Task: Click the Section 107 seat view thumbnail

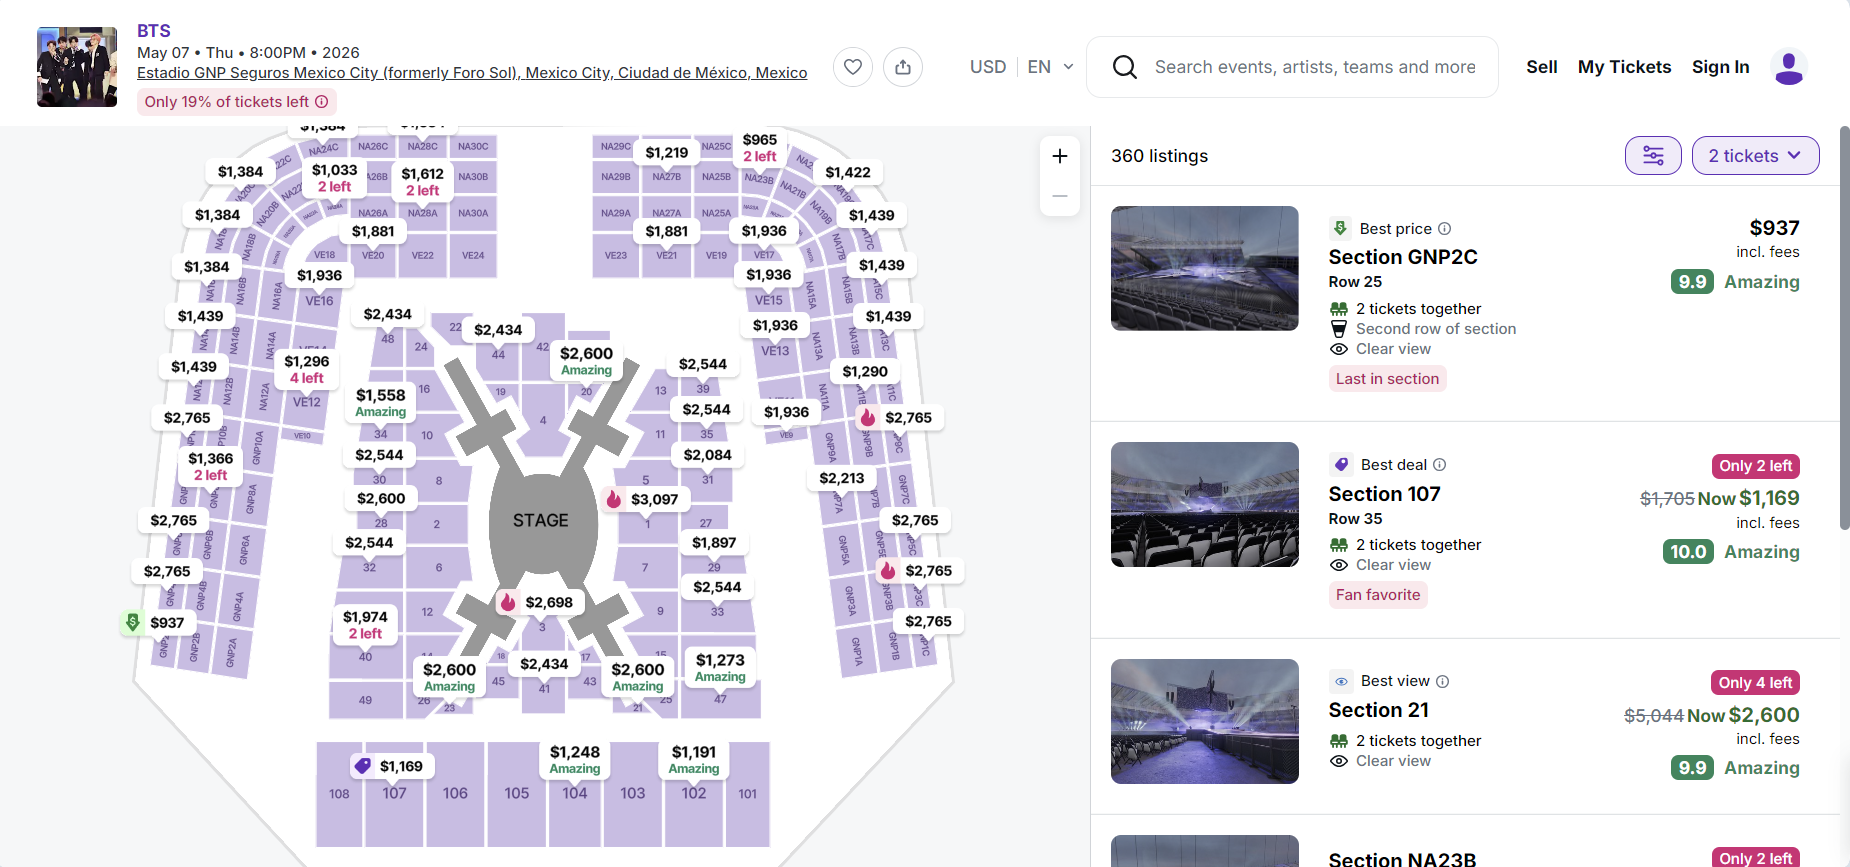Action: click(x=1204, y=505)
